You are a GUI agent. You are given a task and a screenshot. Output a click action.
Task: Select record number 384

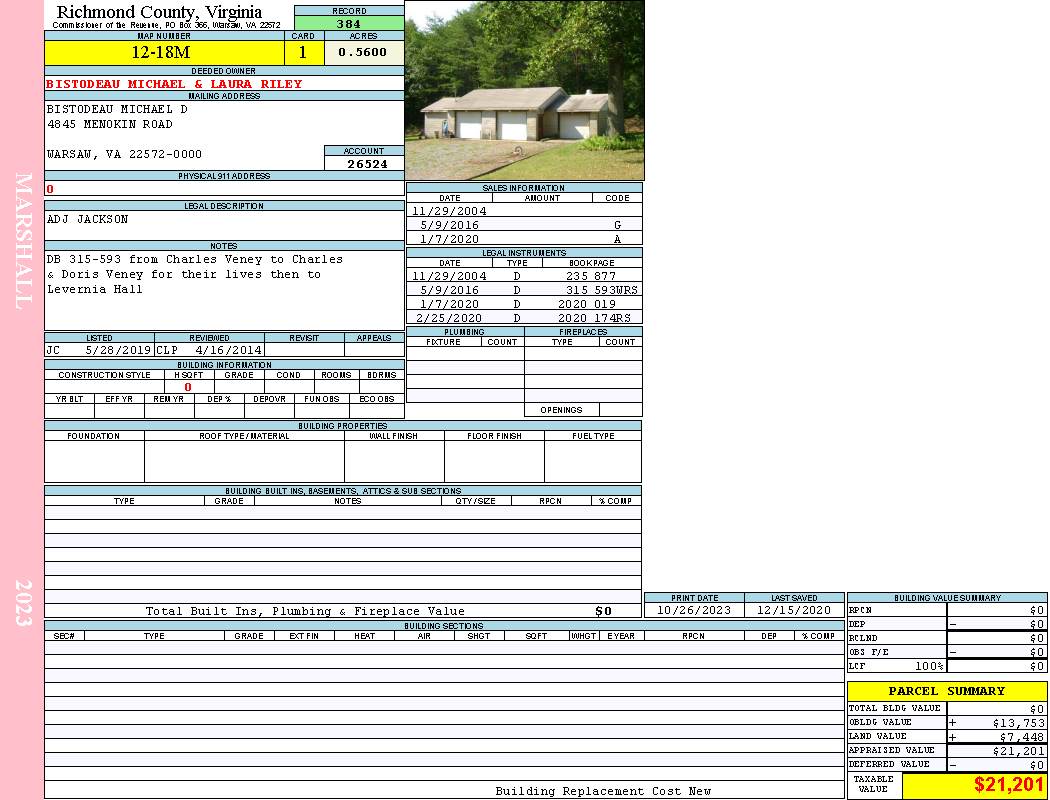click(x=349, y=23)
